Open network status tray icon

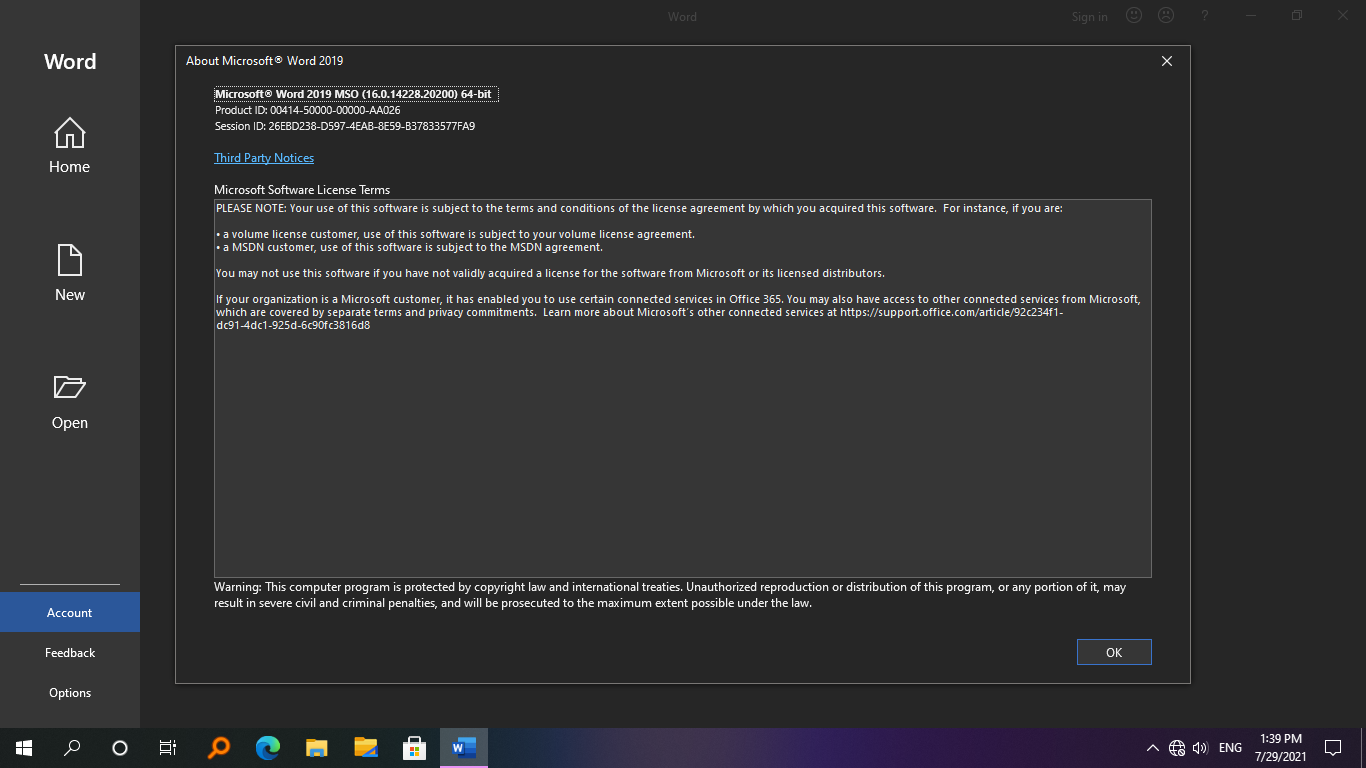tap(1177, 748)
